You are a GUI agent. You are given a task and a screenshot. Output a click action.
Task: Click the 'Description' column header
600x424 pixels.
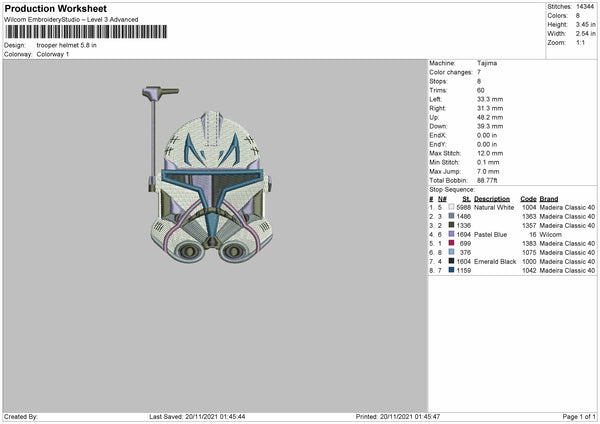click(x=492, y=199)
